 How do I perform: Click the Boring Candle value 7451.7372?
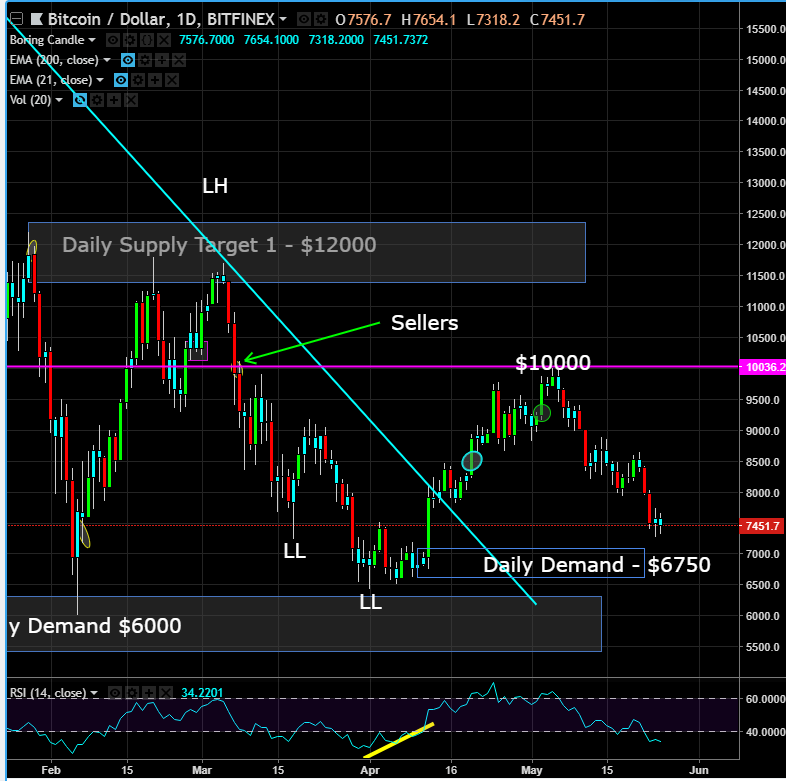tap(401, 40)
